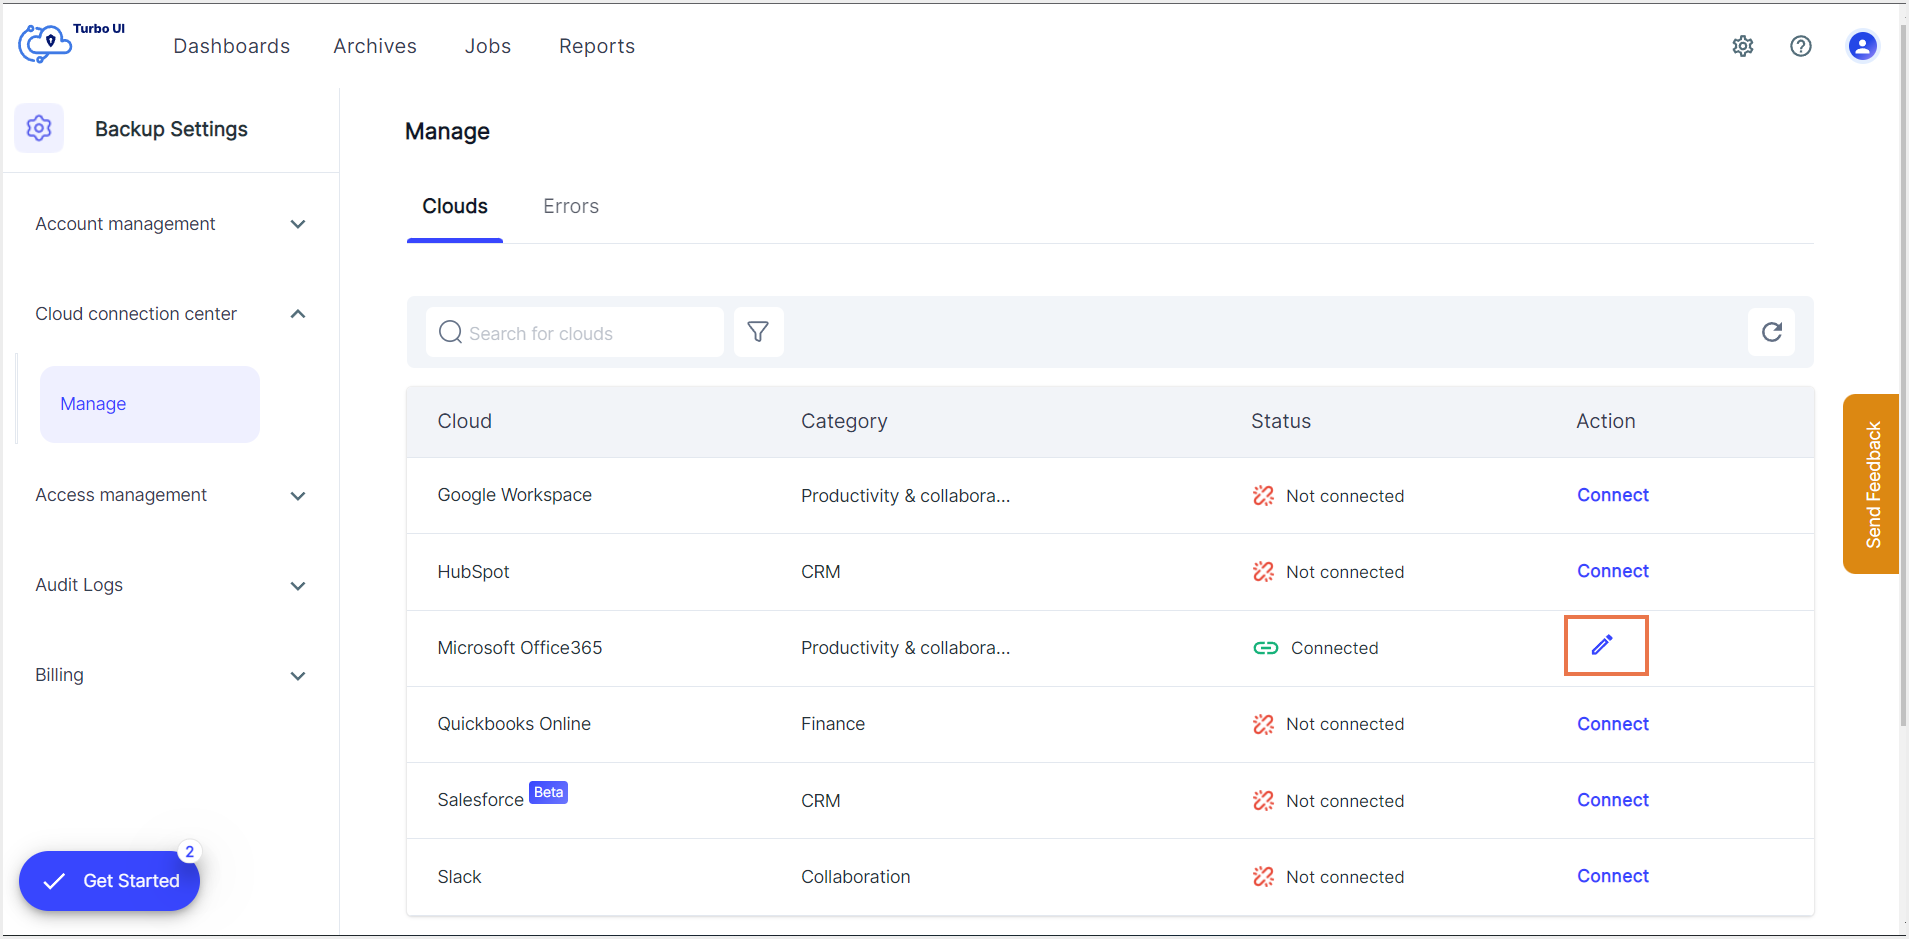Expand the Audit Logs section
The height and width of the screenshot is (939, 1909).
point(297,586)
